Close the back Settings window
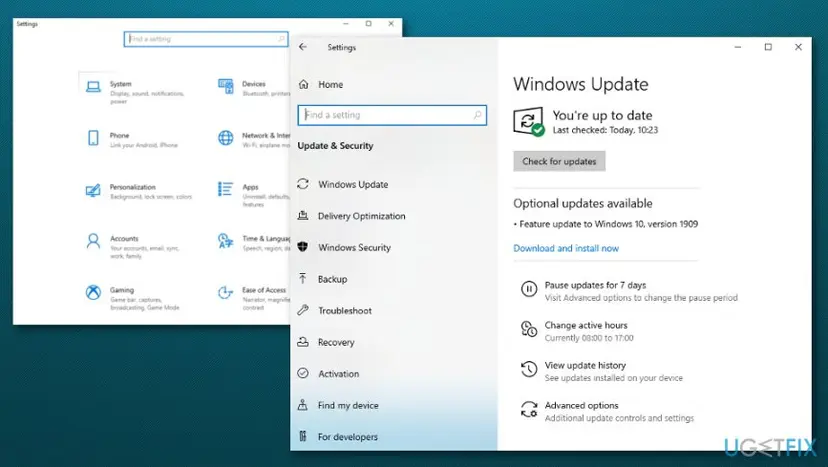The width and height of the screenshot is (828, 467). coord(391,24)
